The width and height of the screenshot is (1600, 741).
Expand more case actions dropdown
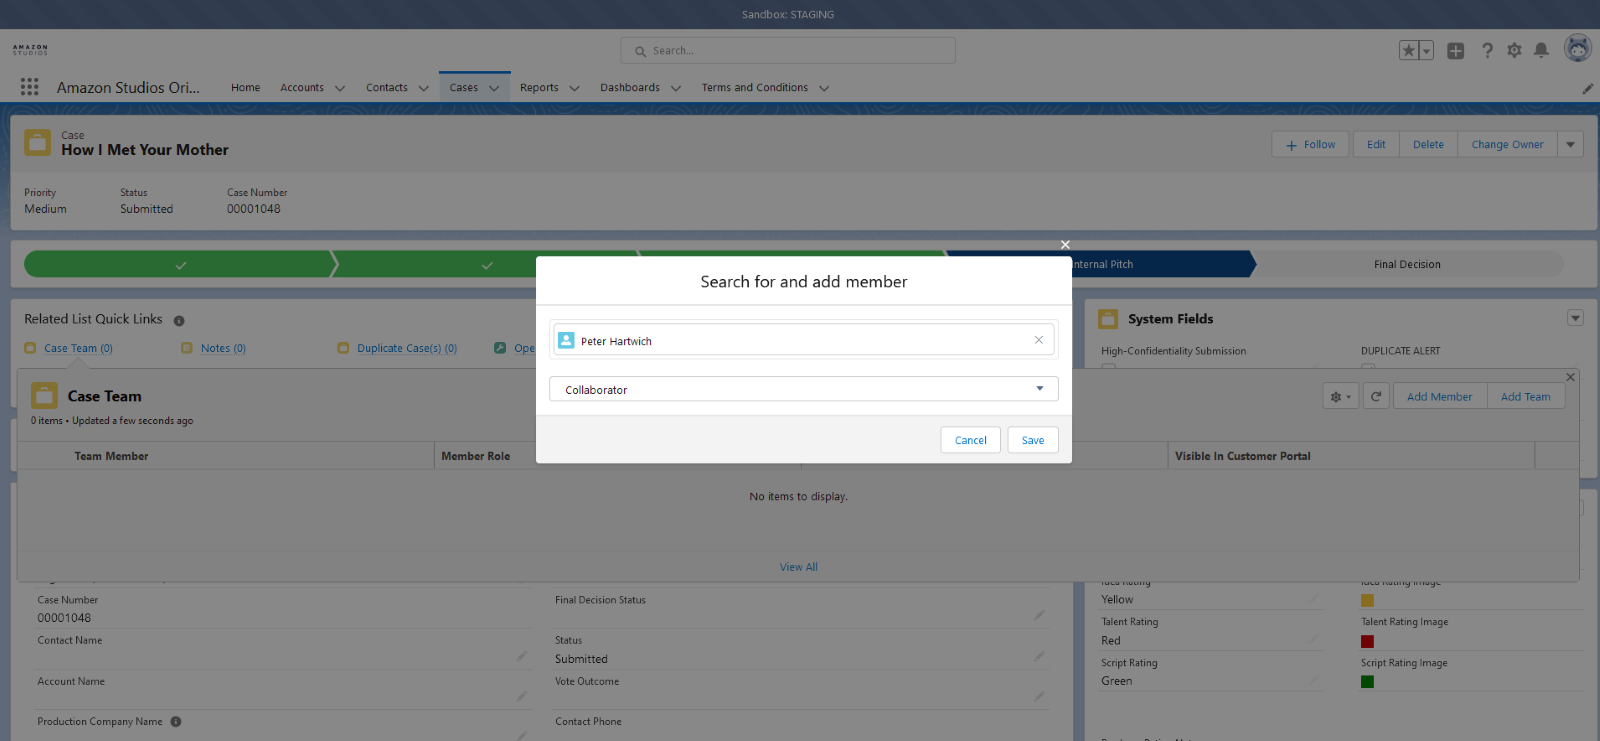[x=1571, y=145]
